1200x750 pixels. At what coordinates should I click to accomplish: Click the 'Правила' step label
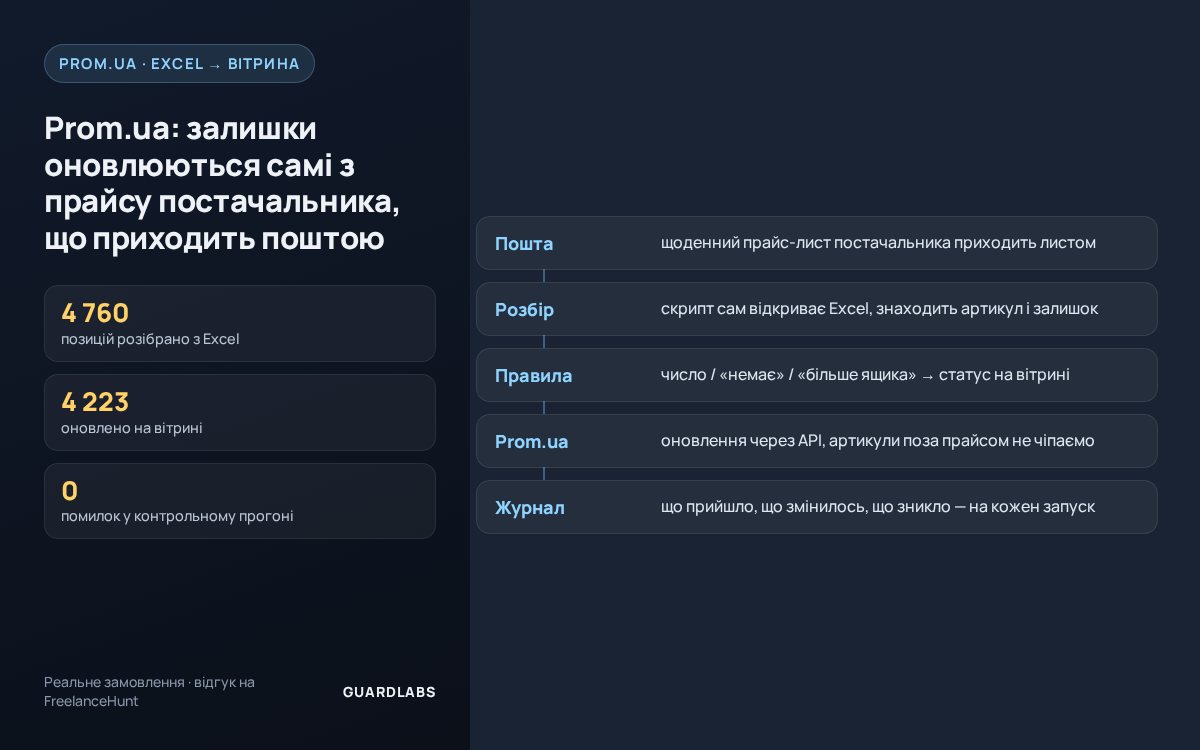(x=534, y=376)
